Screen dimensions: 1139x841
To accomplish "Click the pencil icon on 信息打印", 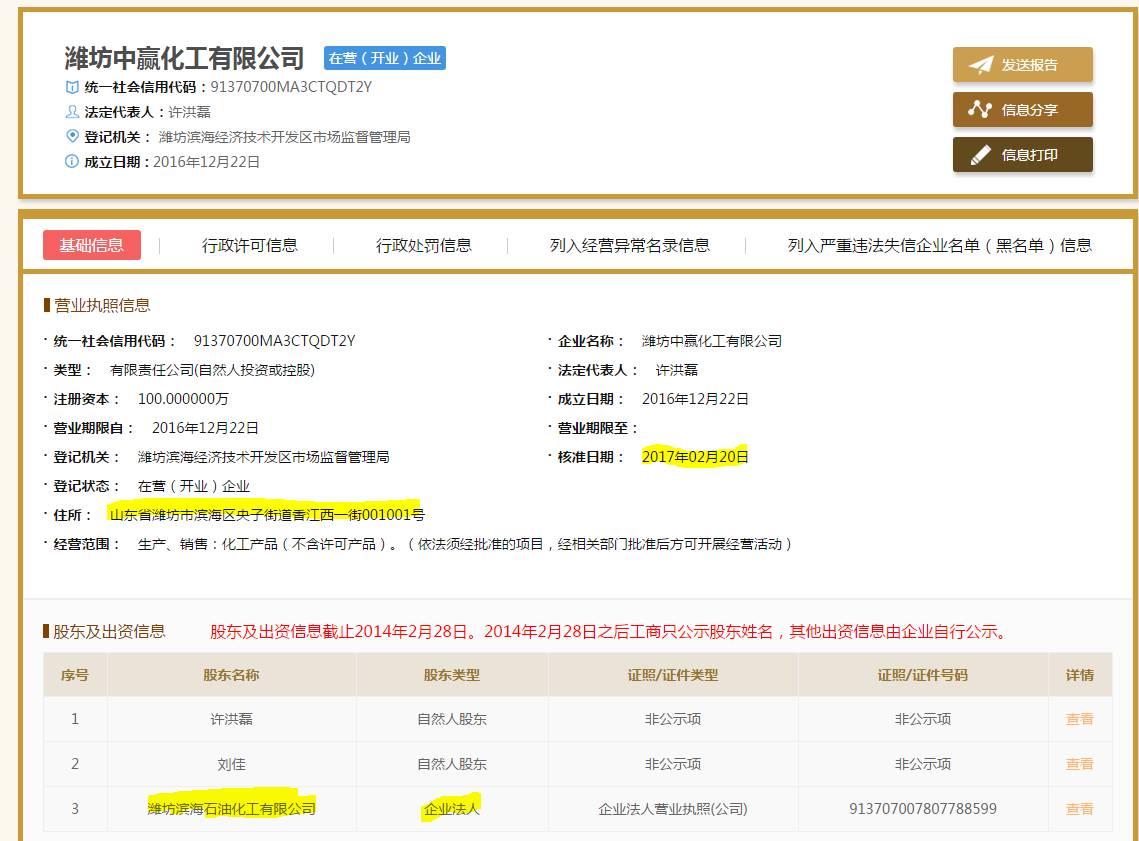I will [x=980, y=155].
